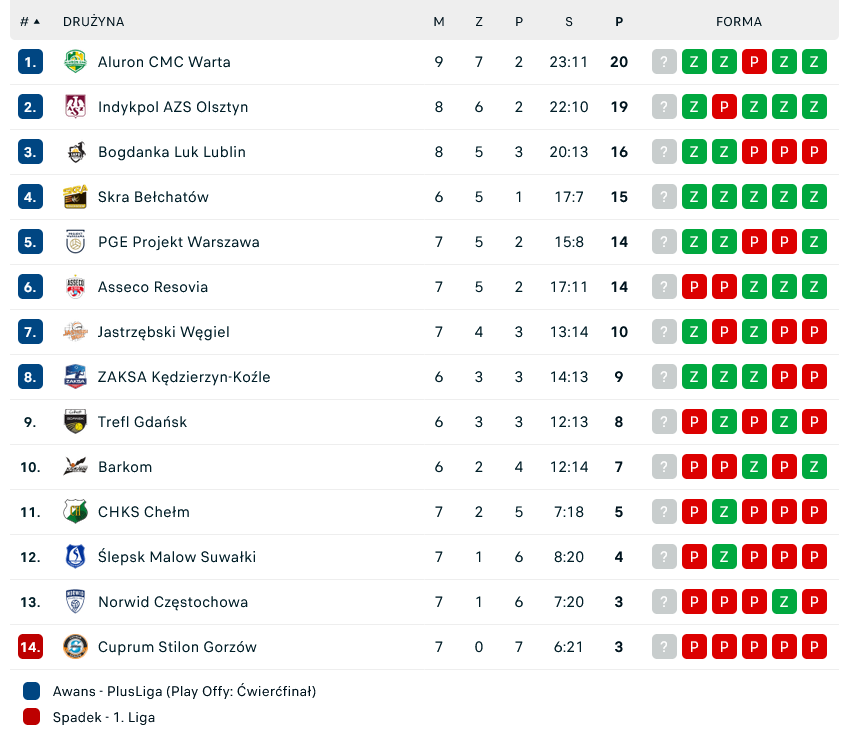Viewport: 846px width, 741px height.
Task: Click the blue Awans legend color square
Action: click(31, 691)
